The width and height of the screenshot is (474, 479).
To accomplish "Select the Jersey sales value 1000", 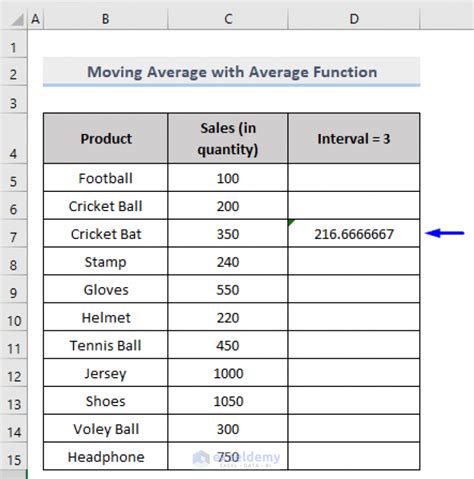I will point(228,373).
